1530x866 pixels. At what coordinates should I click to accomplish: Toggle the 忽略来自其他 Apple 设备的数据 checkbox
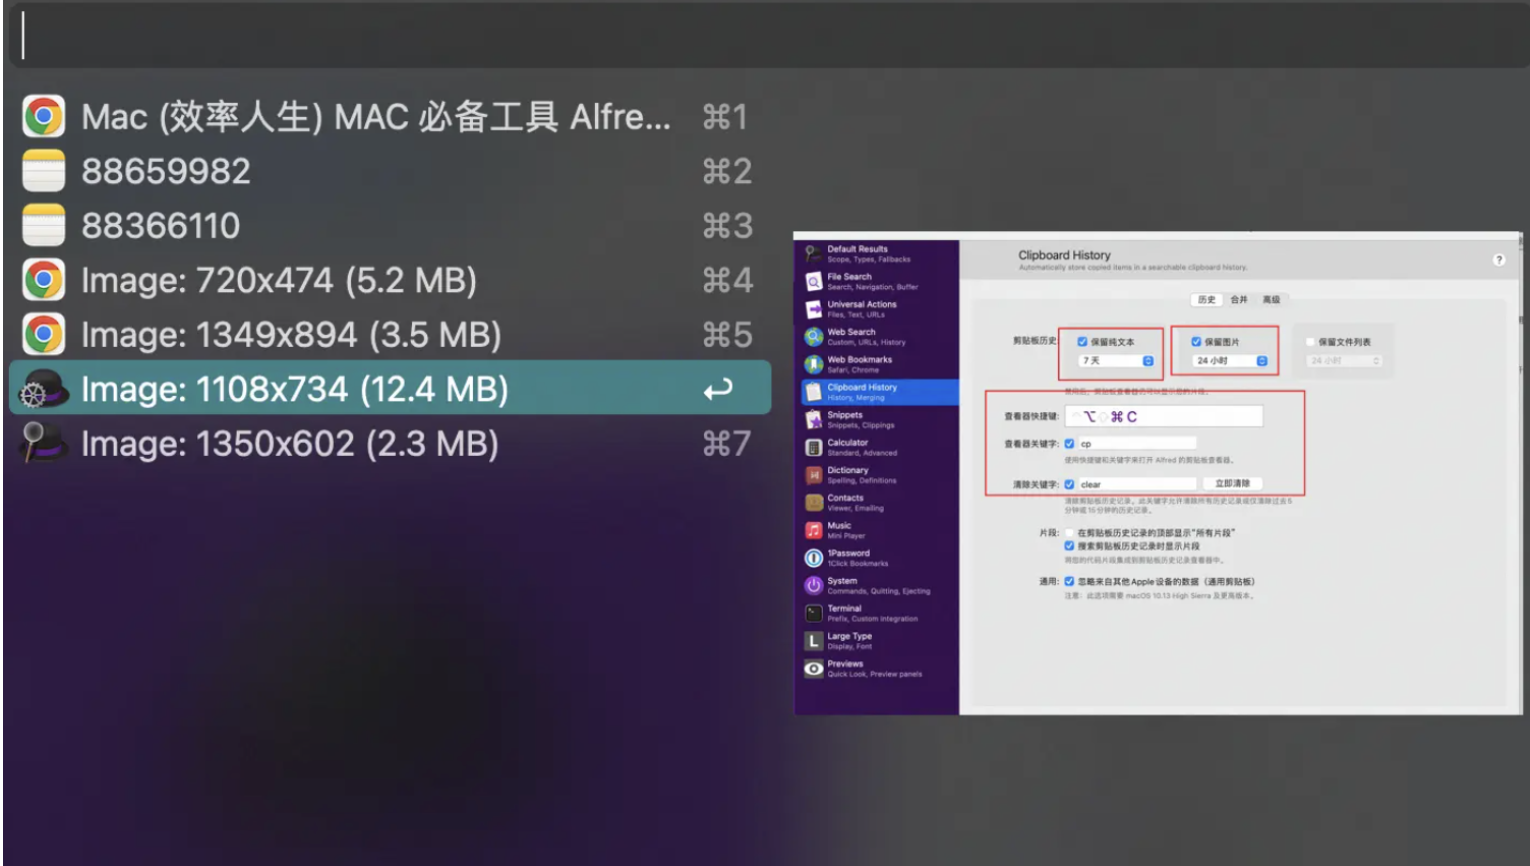(x=1069, y=581)
